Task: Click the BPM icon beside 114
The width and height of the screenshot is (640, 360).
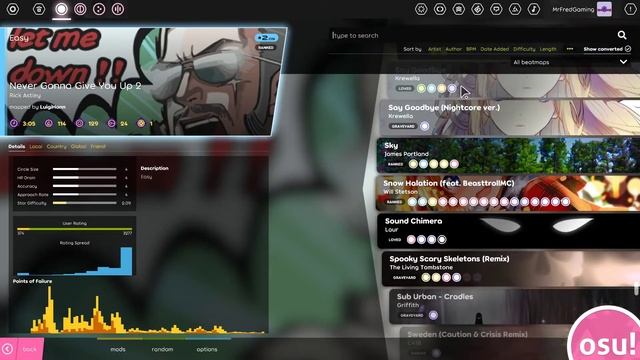Action: tap(49, 123)
